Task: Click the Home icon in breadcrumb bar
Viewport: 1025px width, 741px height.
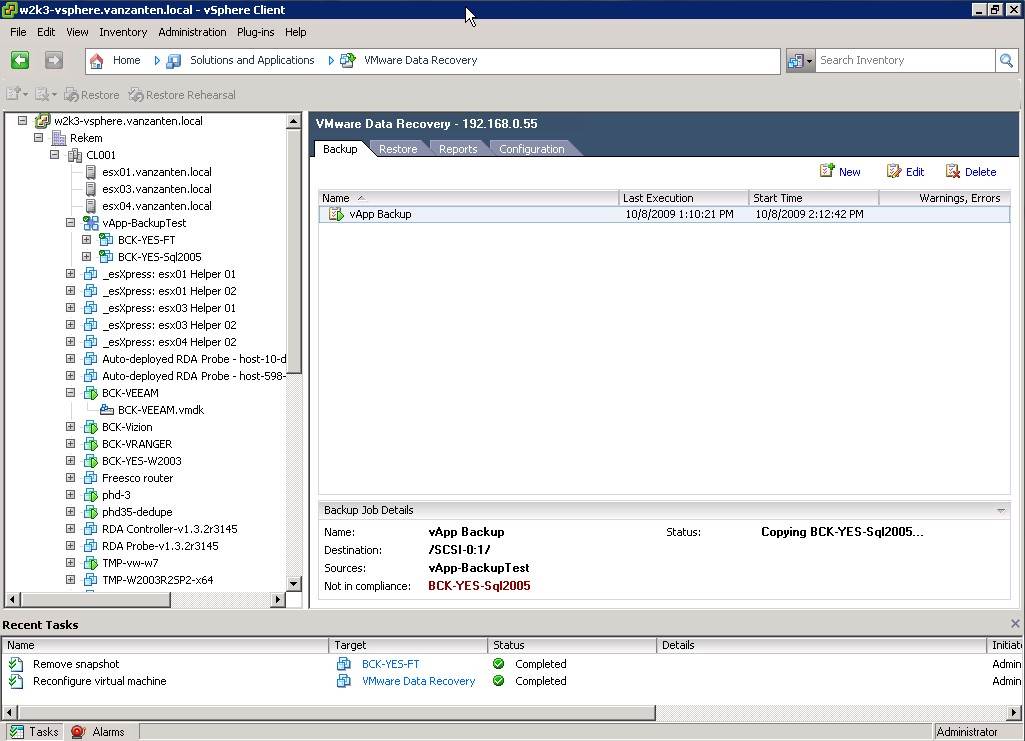Action: pos(97,61)
